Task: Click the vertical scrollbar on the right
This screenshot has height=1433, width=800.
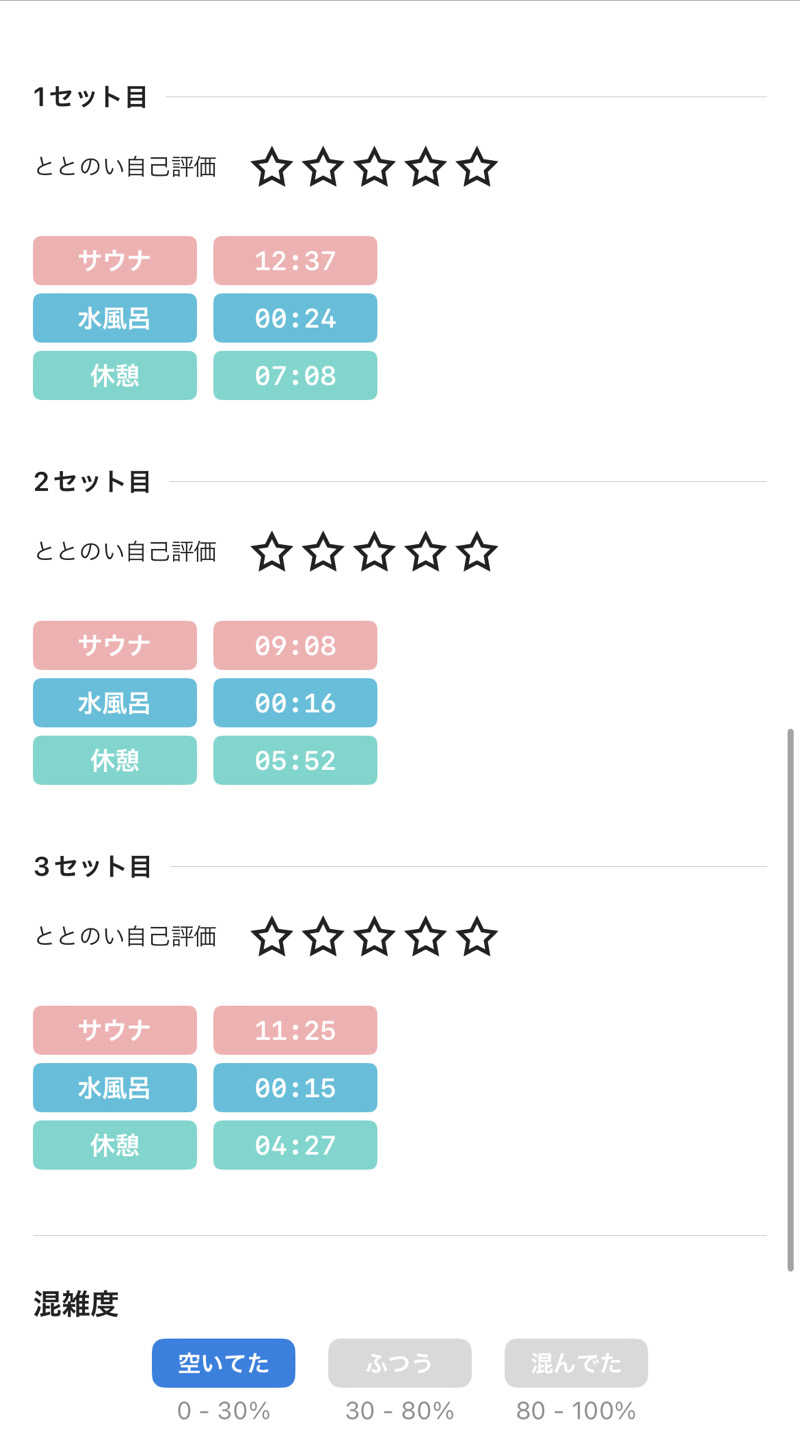Action: tap(791, 1000)
